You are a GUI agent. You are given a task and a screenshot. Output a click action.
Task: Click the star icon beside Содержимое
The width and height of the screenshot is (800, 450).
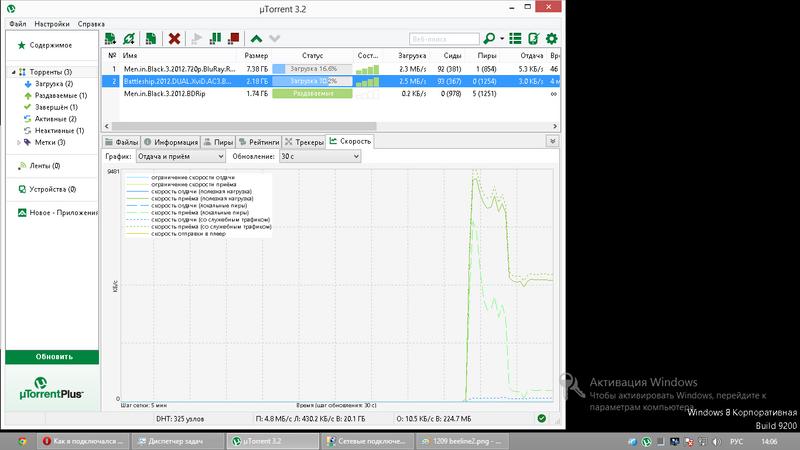[21, 45]
